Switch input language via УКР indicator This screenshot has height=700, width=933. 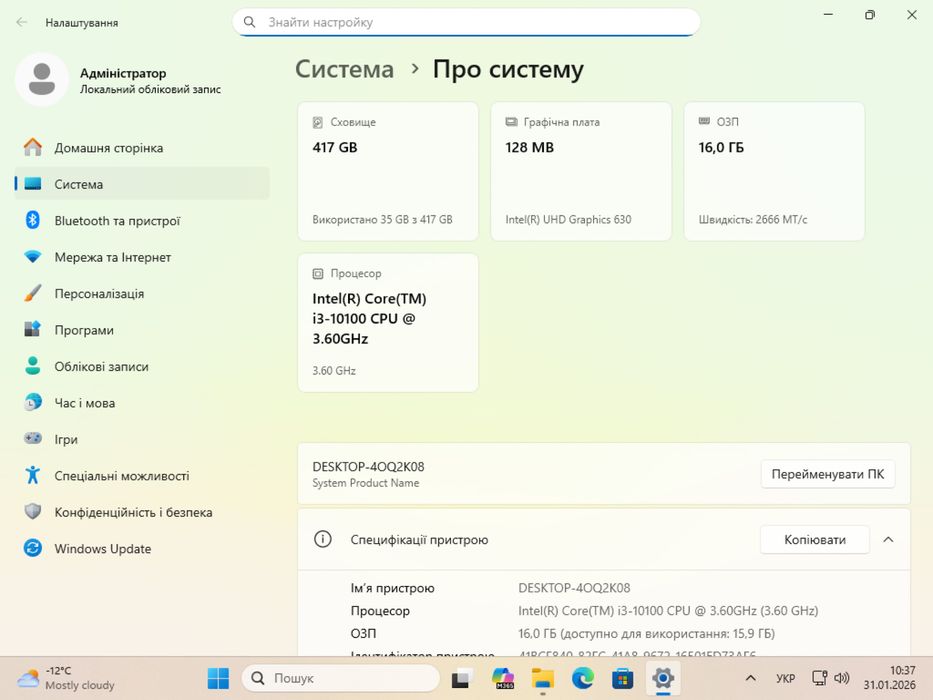(785, 678)
